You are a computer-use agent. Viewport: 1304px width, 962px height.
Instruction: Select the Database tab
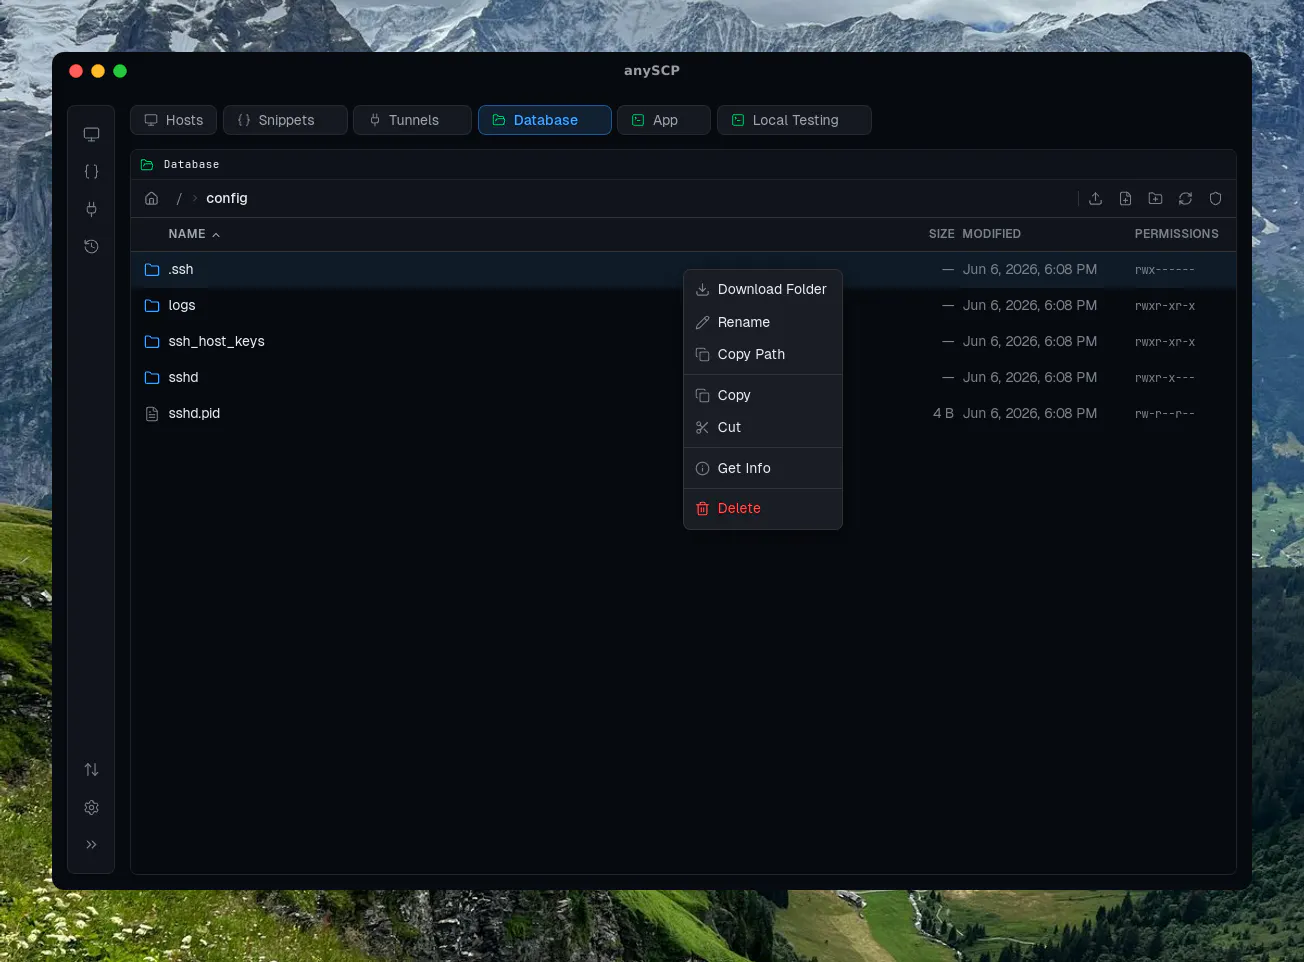tap(545, 120)
